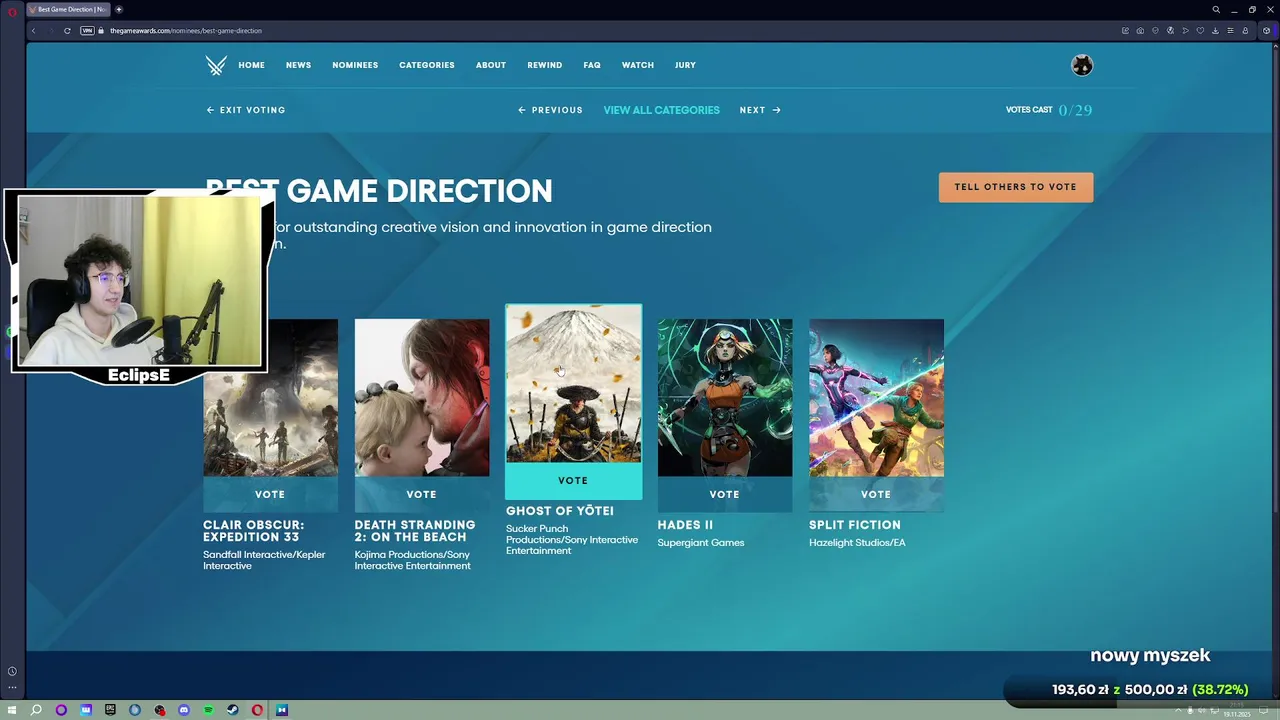1280x720 pixels.
Task: Open WATCH navigation item
Action: point(638,65)
